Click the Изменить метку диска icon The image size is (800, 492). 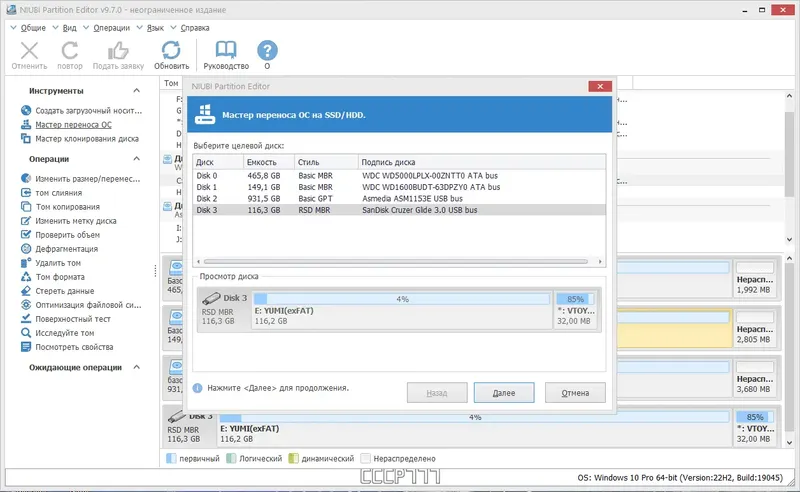pyautogui.click(x=26, y=220)
